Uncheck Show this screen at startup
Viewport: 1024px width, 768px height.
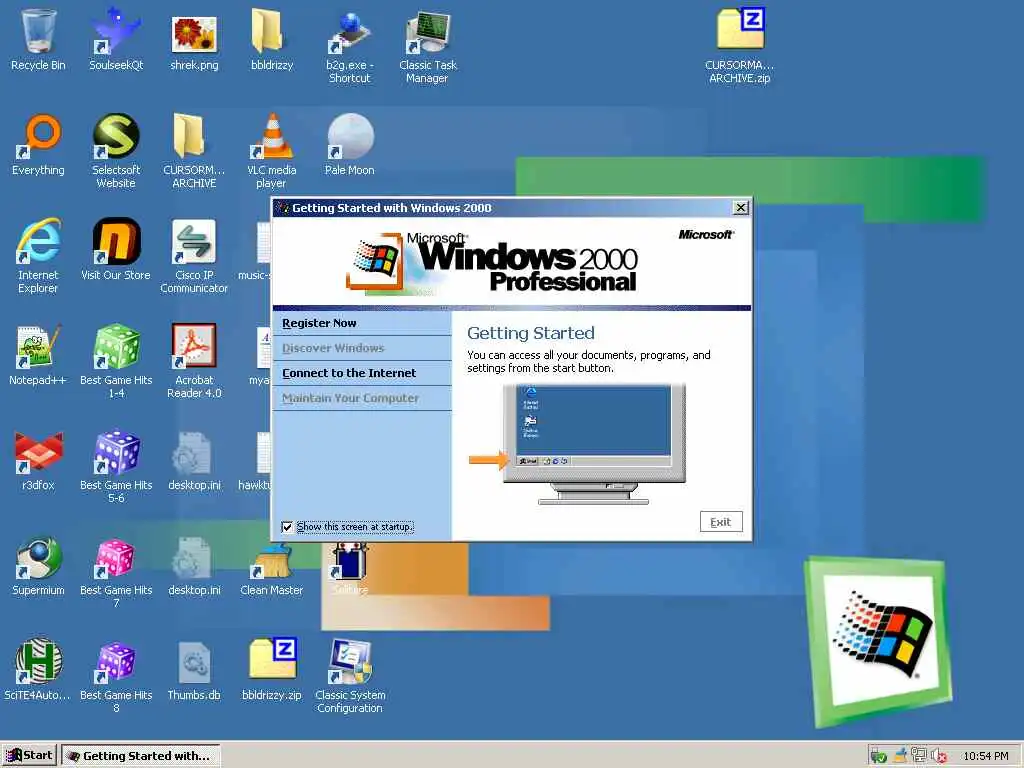(x=287, y=527)
